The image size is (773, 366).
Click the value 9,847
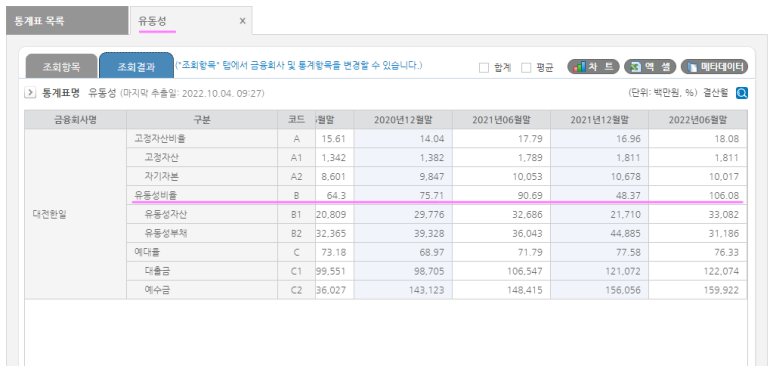click(432, 177)
